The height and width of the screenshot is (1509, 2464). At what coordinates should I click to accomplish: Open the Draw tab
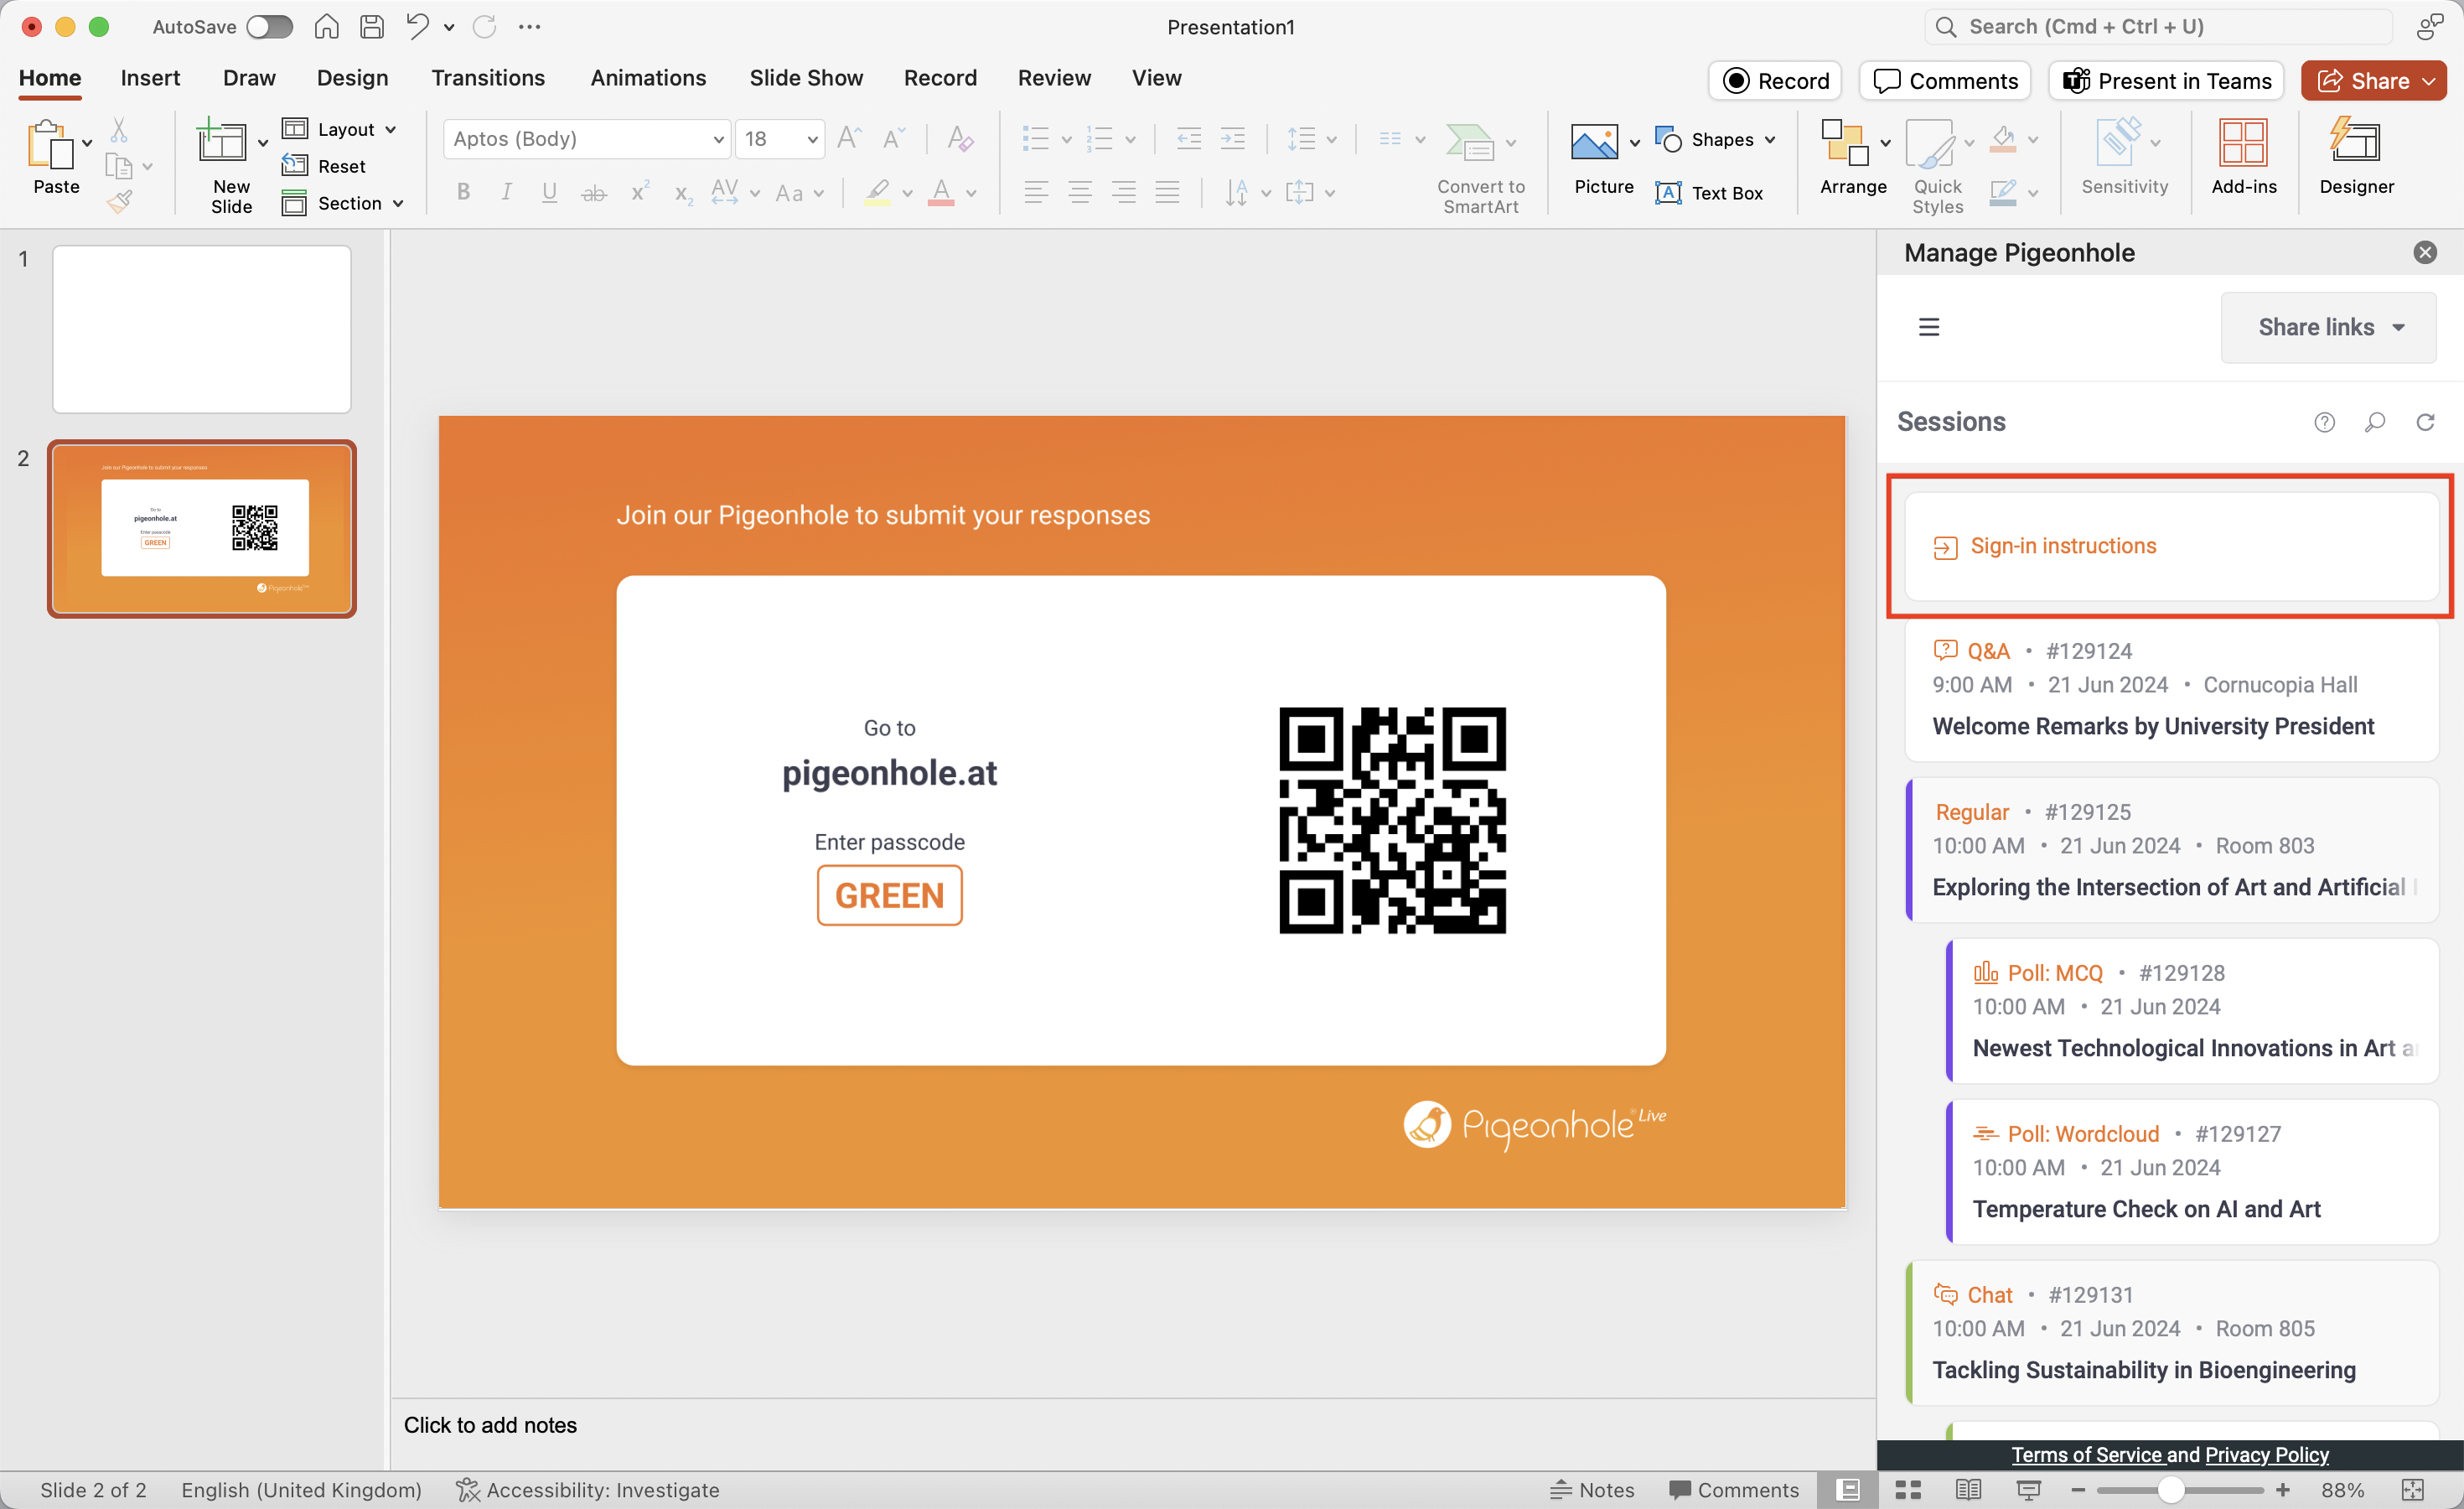(249, 78)
